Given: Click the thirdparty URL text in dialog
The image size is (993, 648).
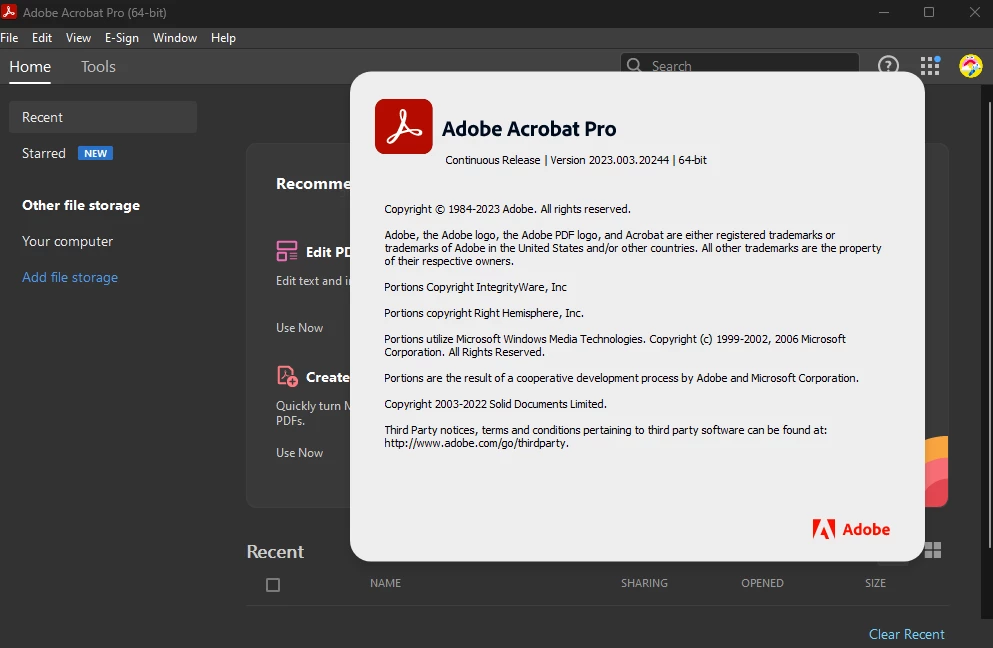Looking at the screenshot, I should tap(476, 443).
